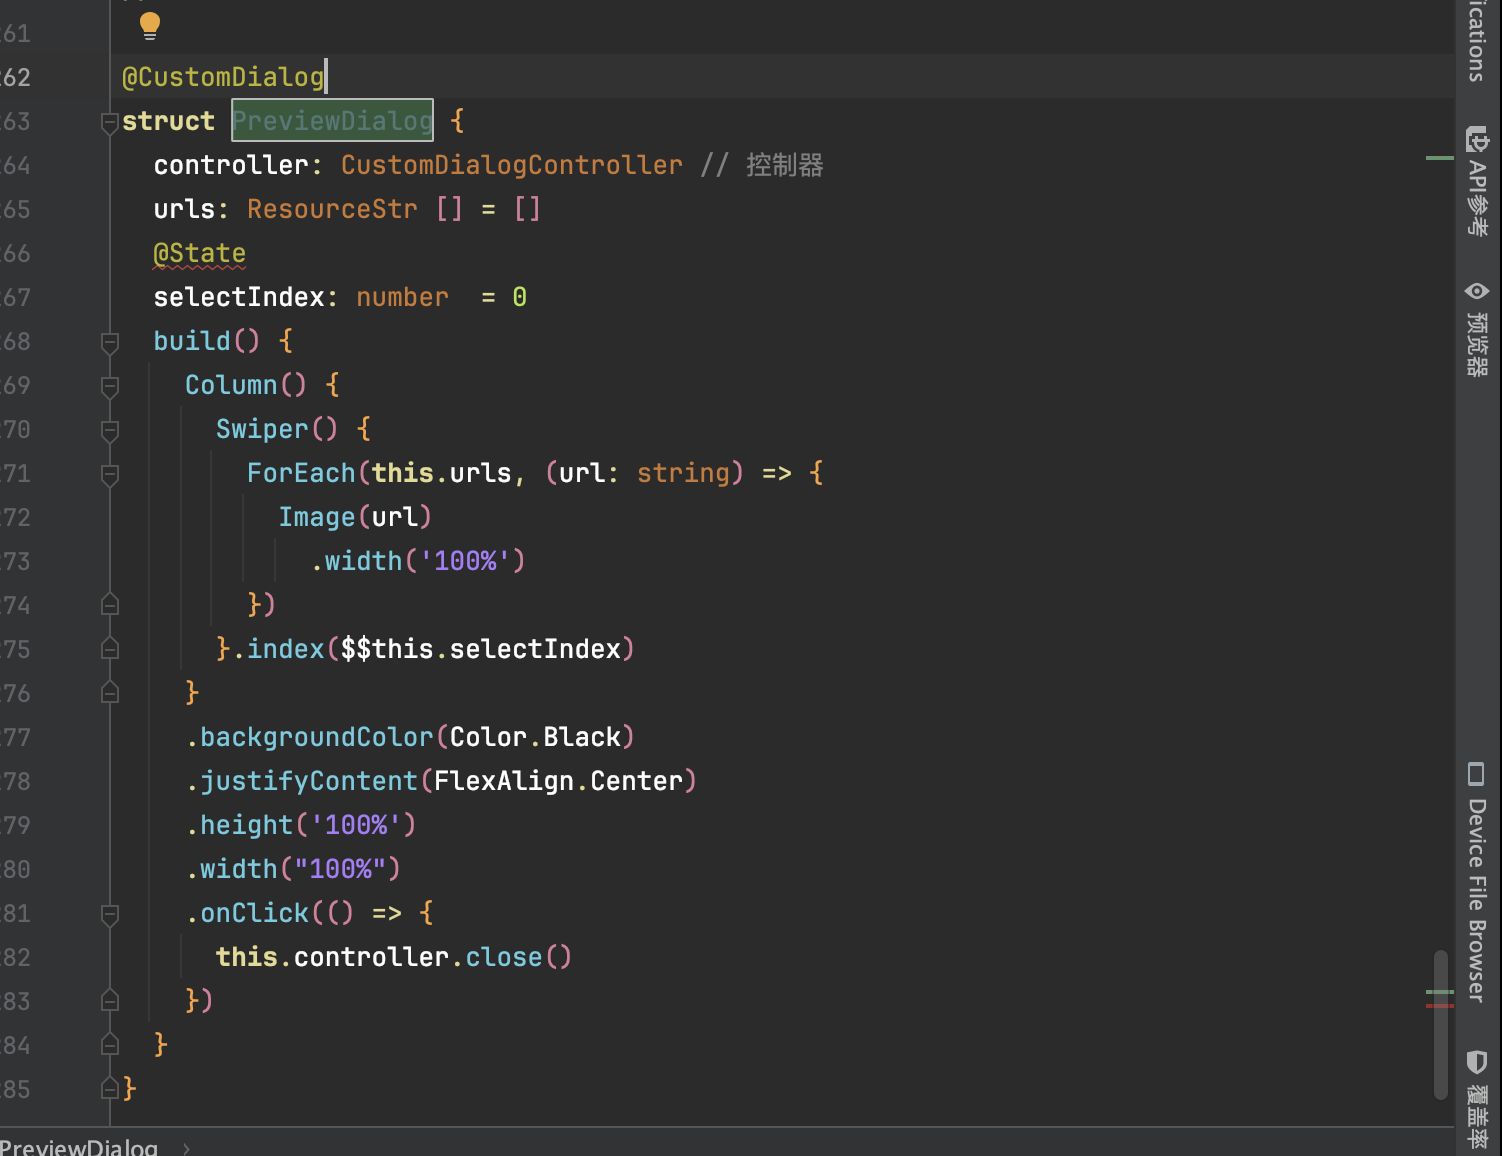Click the red error marker in error stripe

(x=1439, y=1005)
